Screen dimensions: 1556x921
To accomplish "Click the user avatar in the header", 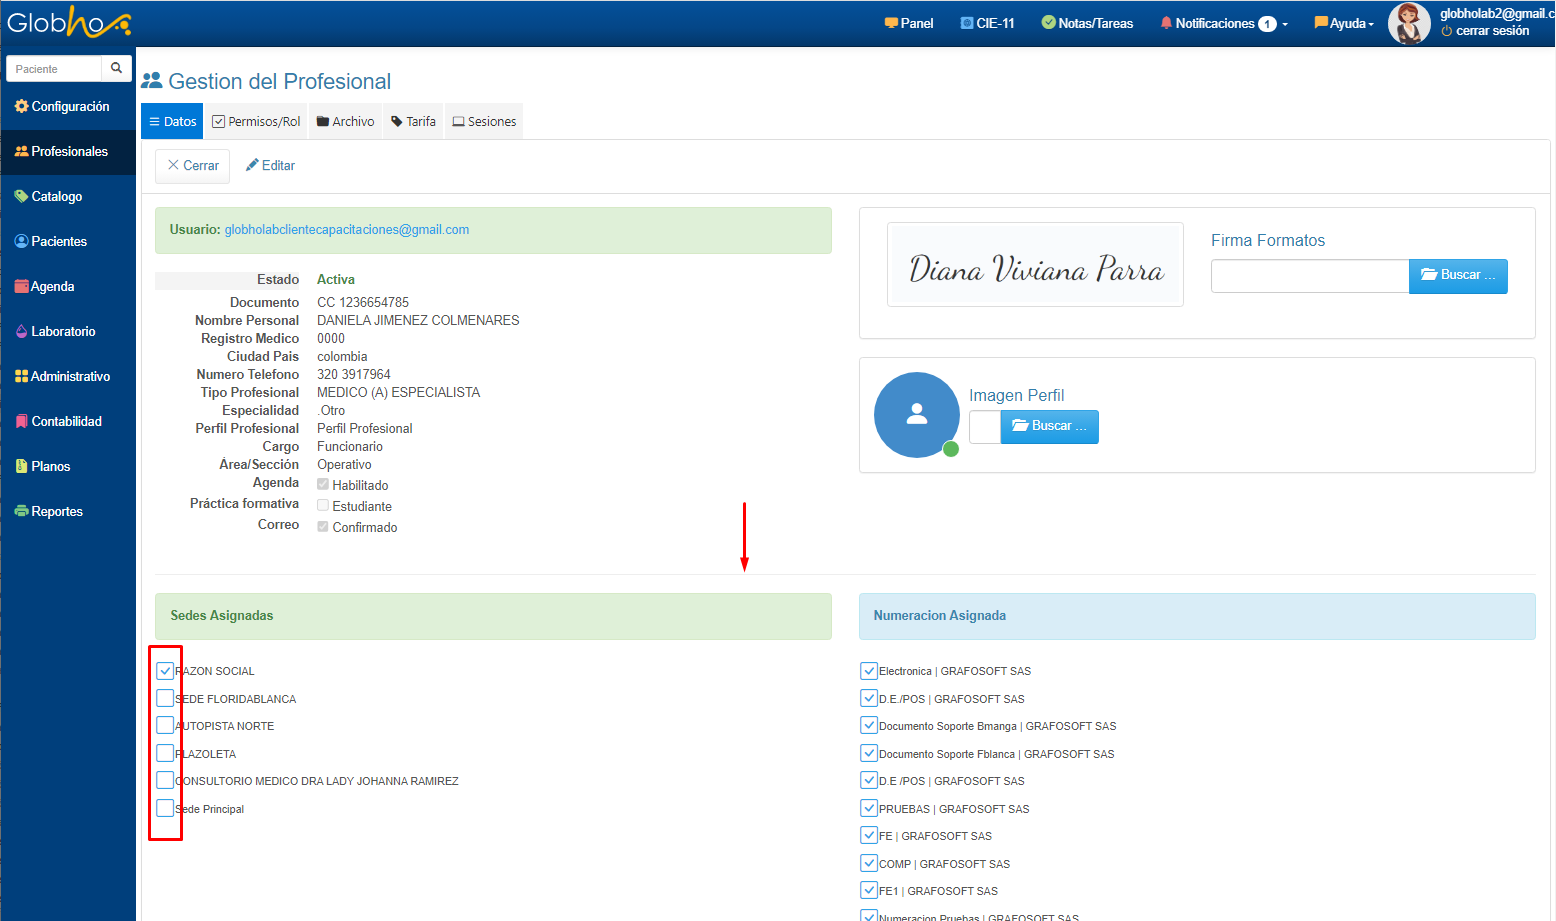I will tap(1408, 23).
